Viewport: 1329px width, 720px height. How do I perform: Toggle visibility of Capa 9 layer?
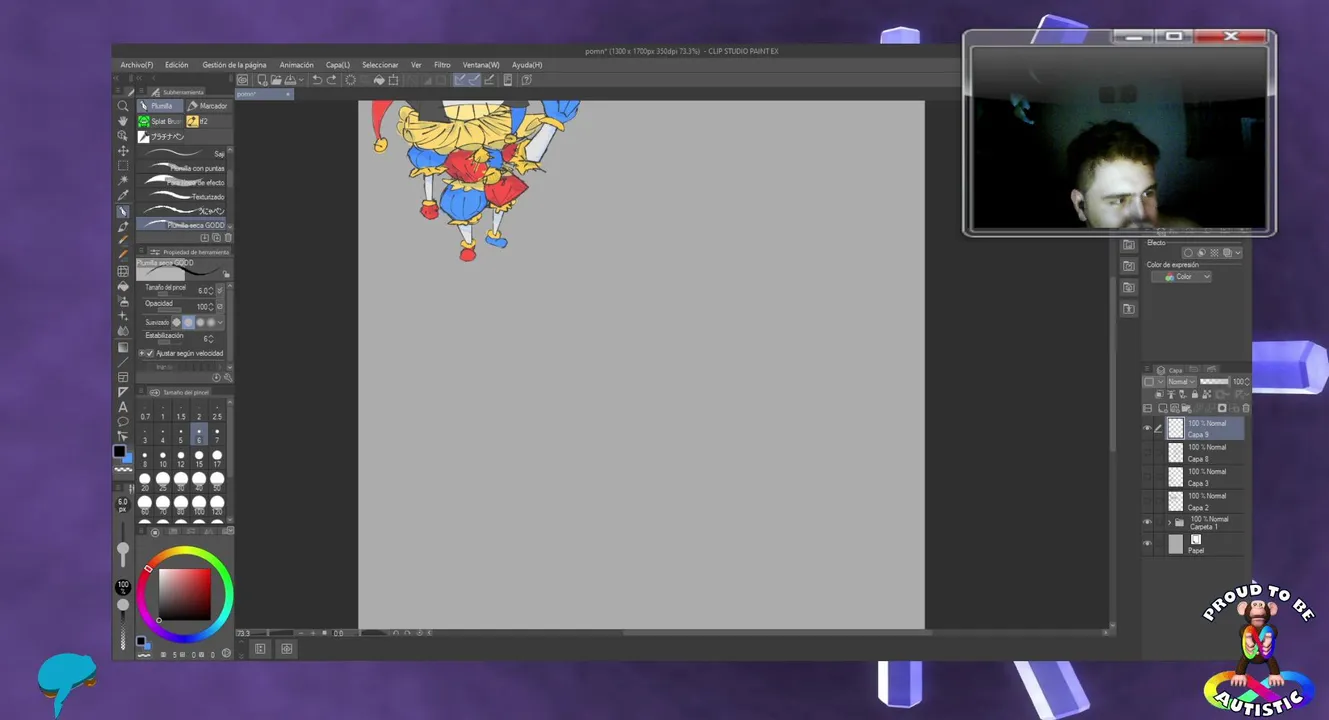point(1147,428)
